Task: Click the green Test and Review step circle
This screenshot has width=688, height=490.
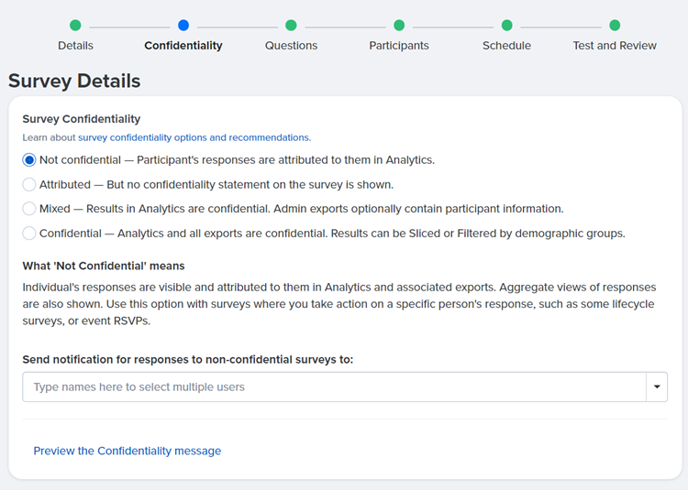Action: (x=615, y=25)
